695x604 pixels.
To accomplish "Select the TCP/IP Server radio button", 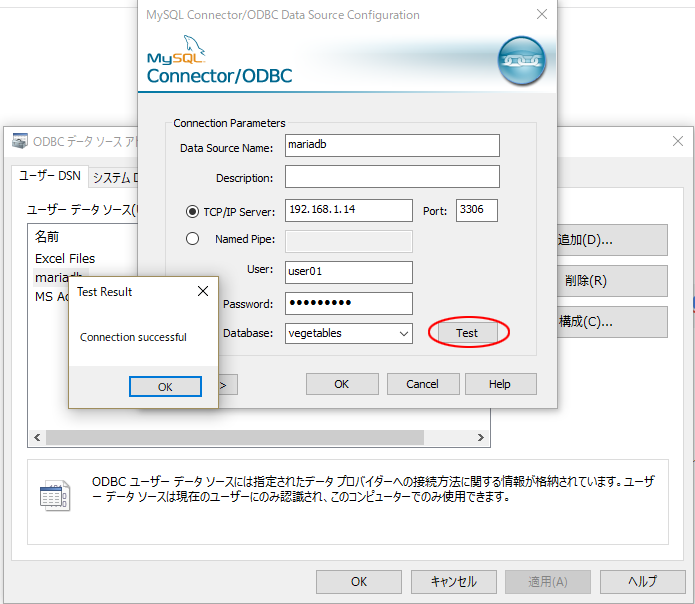I will (x=193, y=211).
